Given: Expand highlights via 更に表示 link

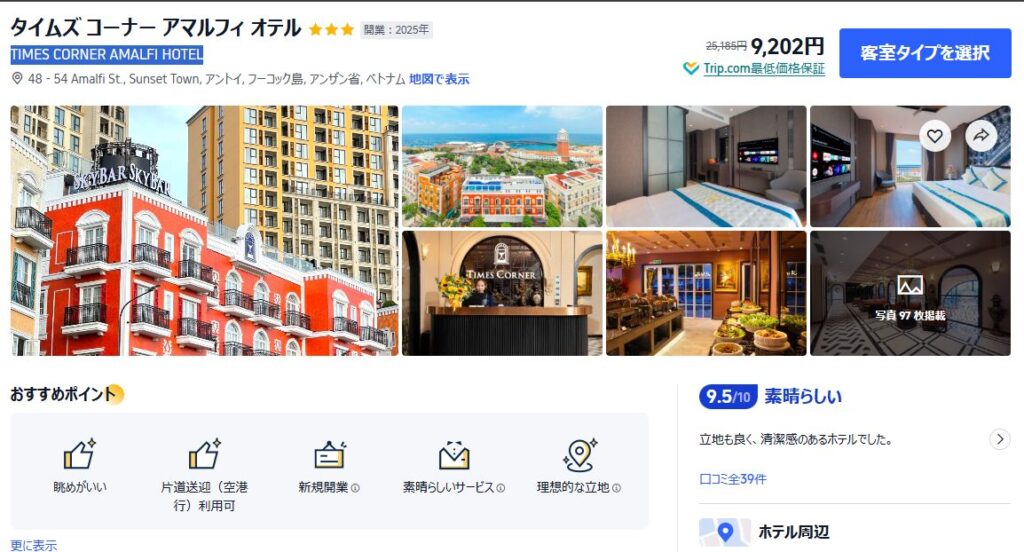Looking at the screenshot, I should pos(33,545).
